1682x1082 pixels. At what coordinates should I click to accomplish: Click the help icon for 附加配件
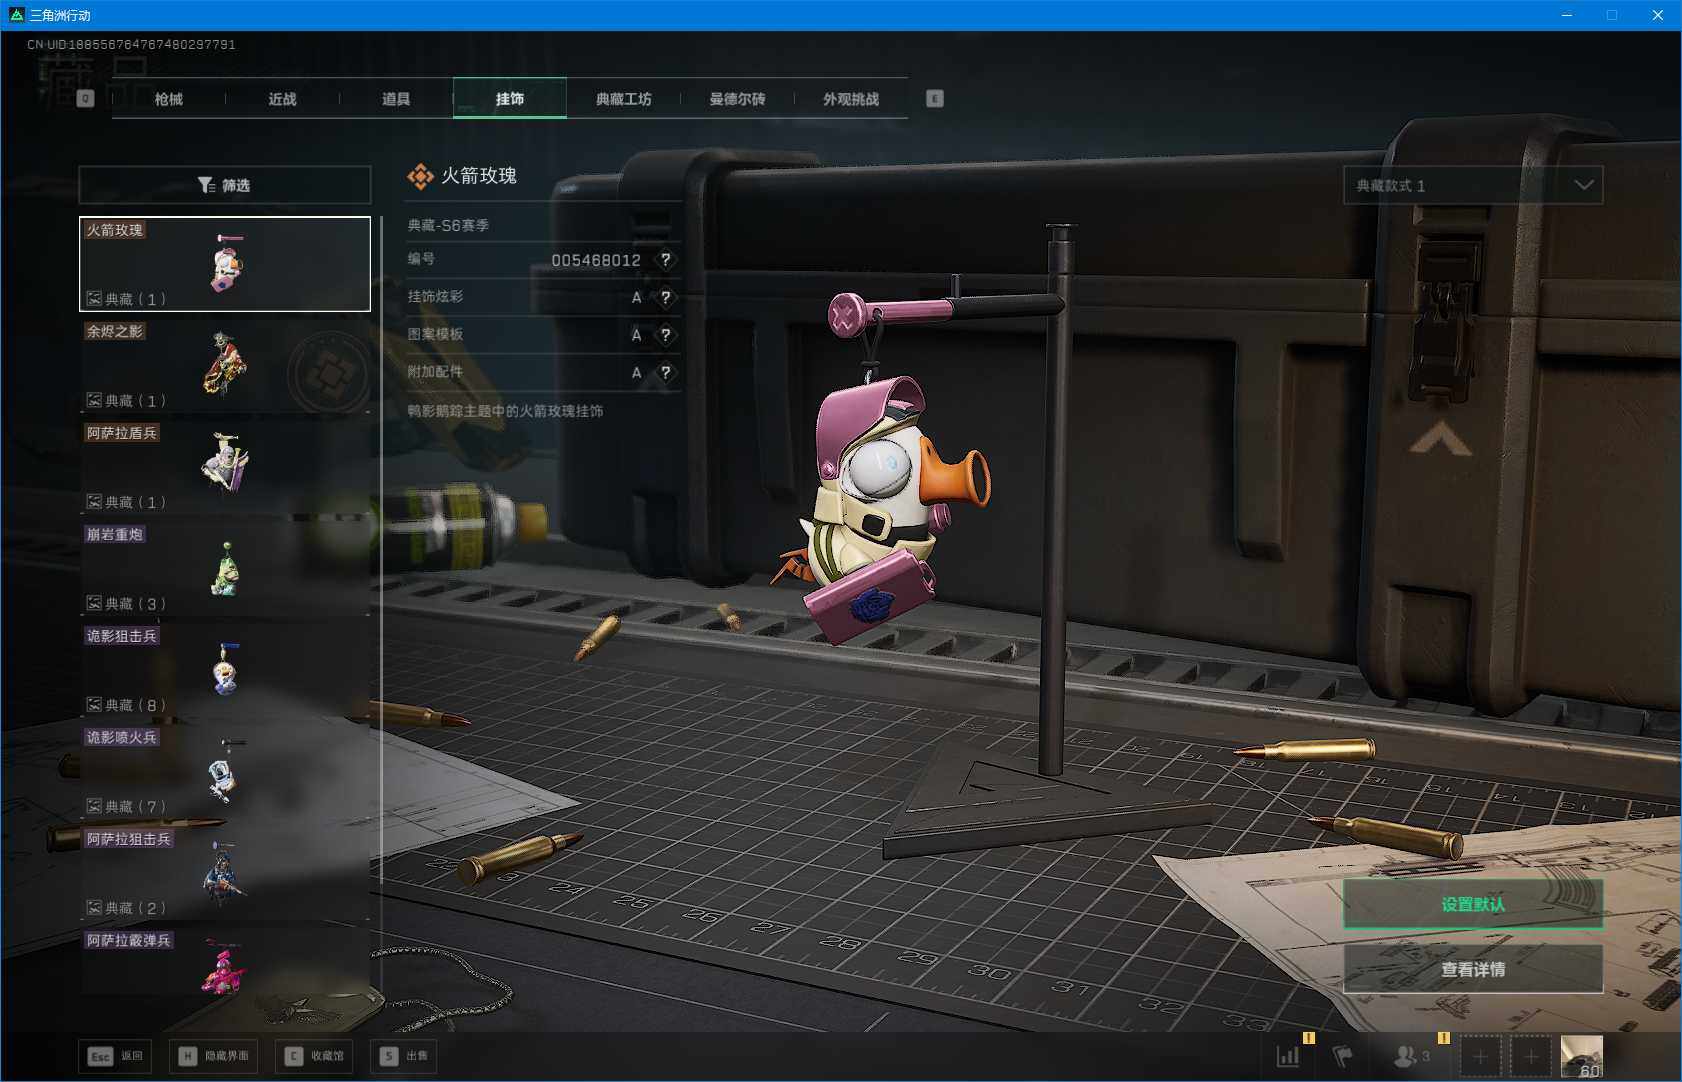tap(665, 373)
